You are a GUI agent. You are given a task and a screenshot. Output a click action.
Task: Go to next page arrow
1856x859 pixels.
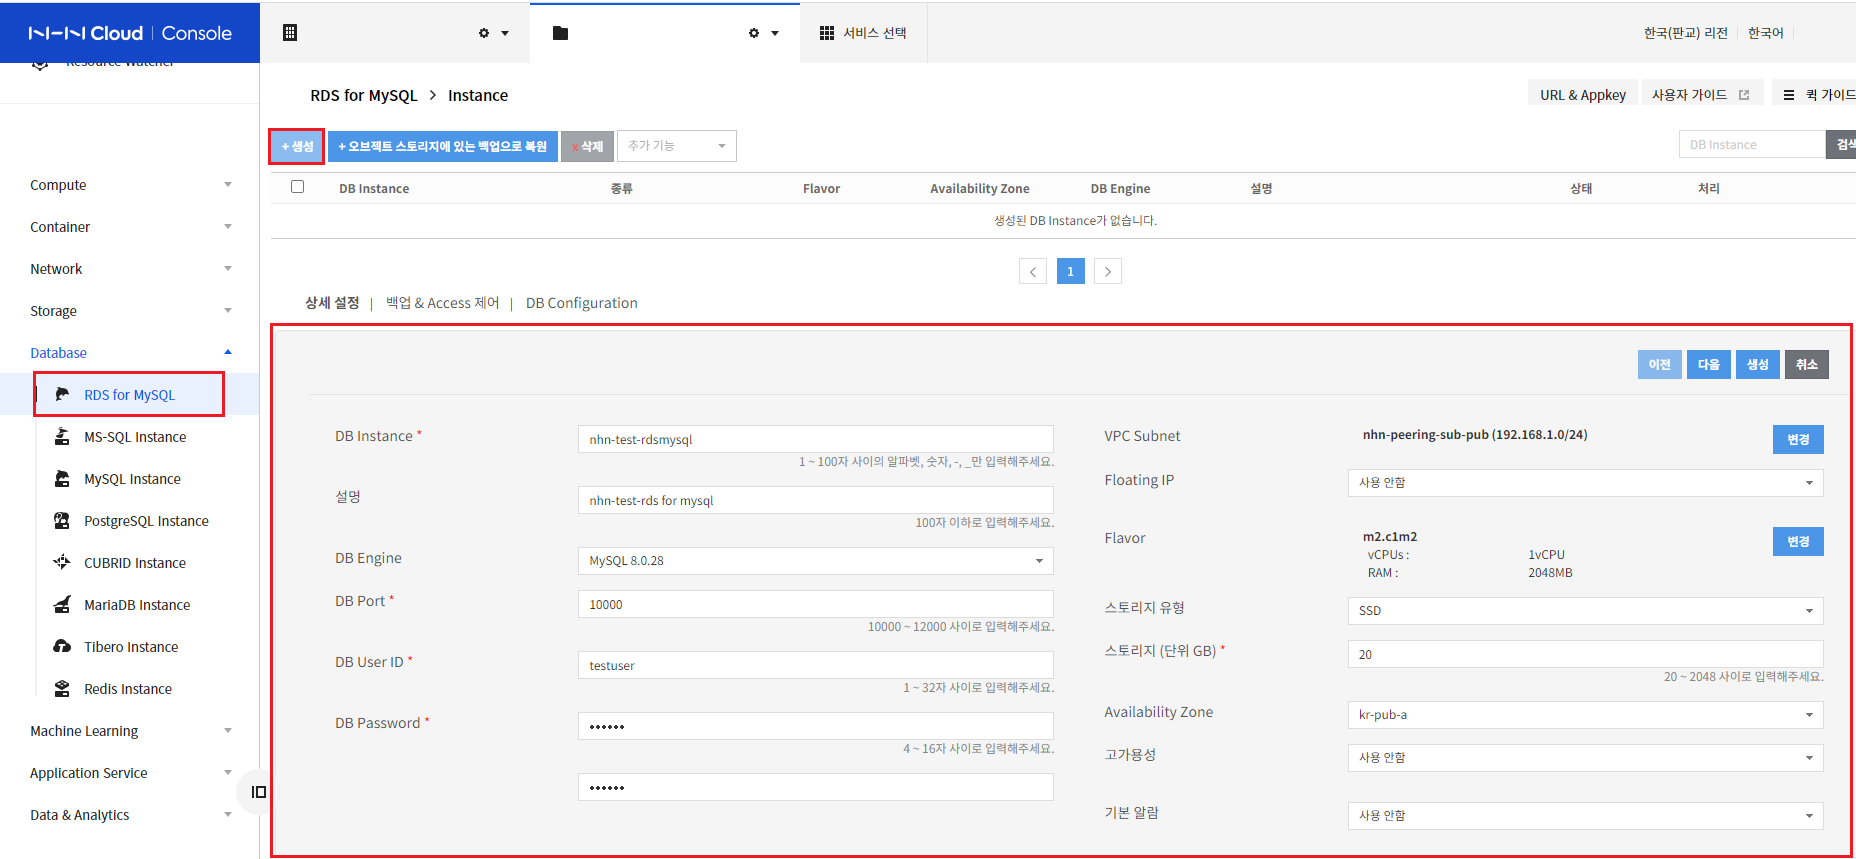[x=1108, y=271]
